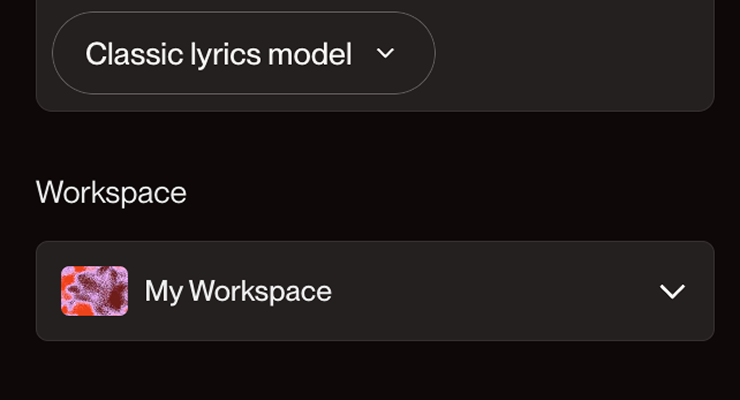Show the workspace list using the right-side arrow
Viewport: 740px width, 400px height.
point(672,292)
